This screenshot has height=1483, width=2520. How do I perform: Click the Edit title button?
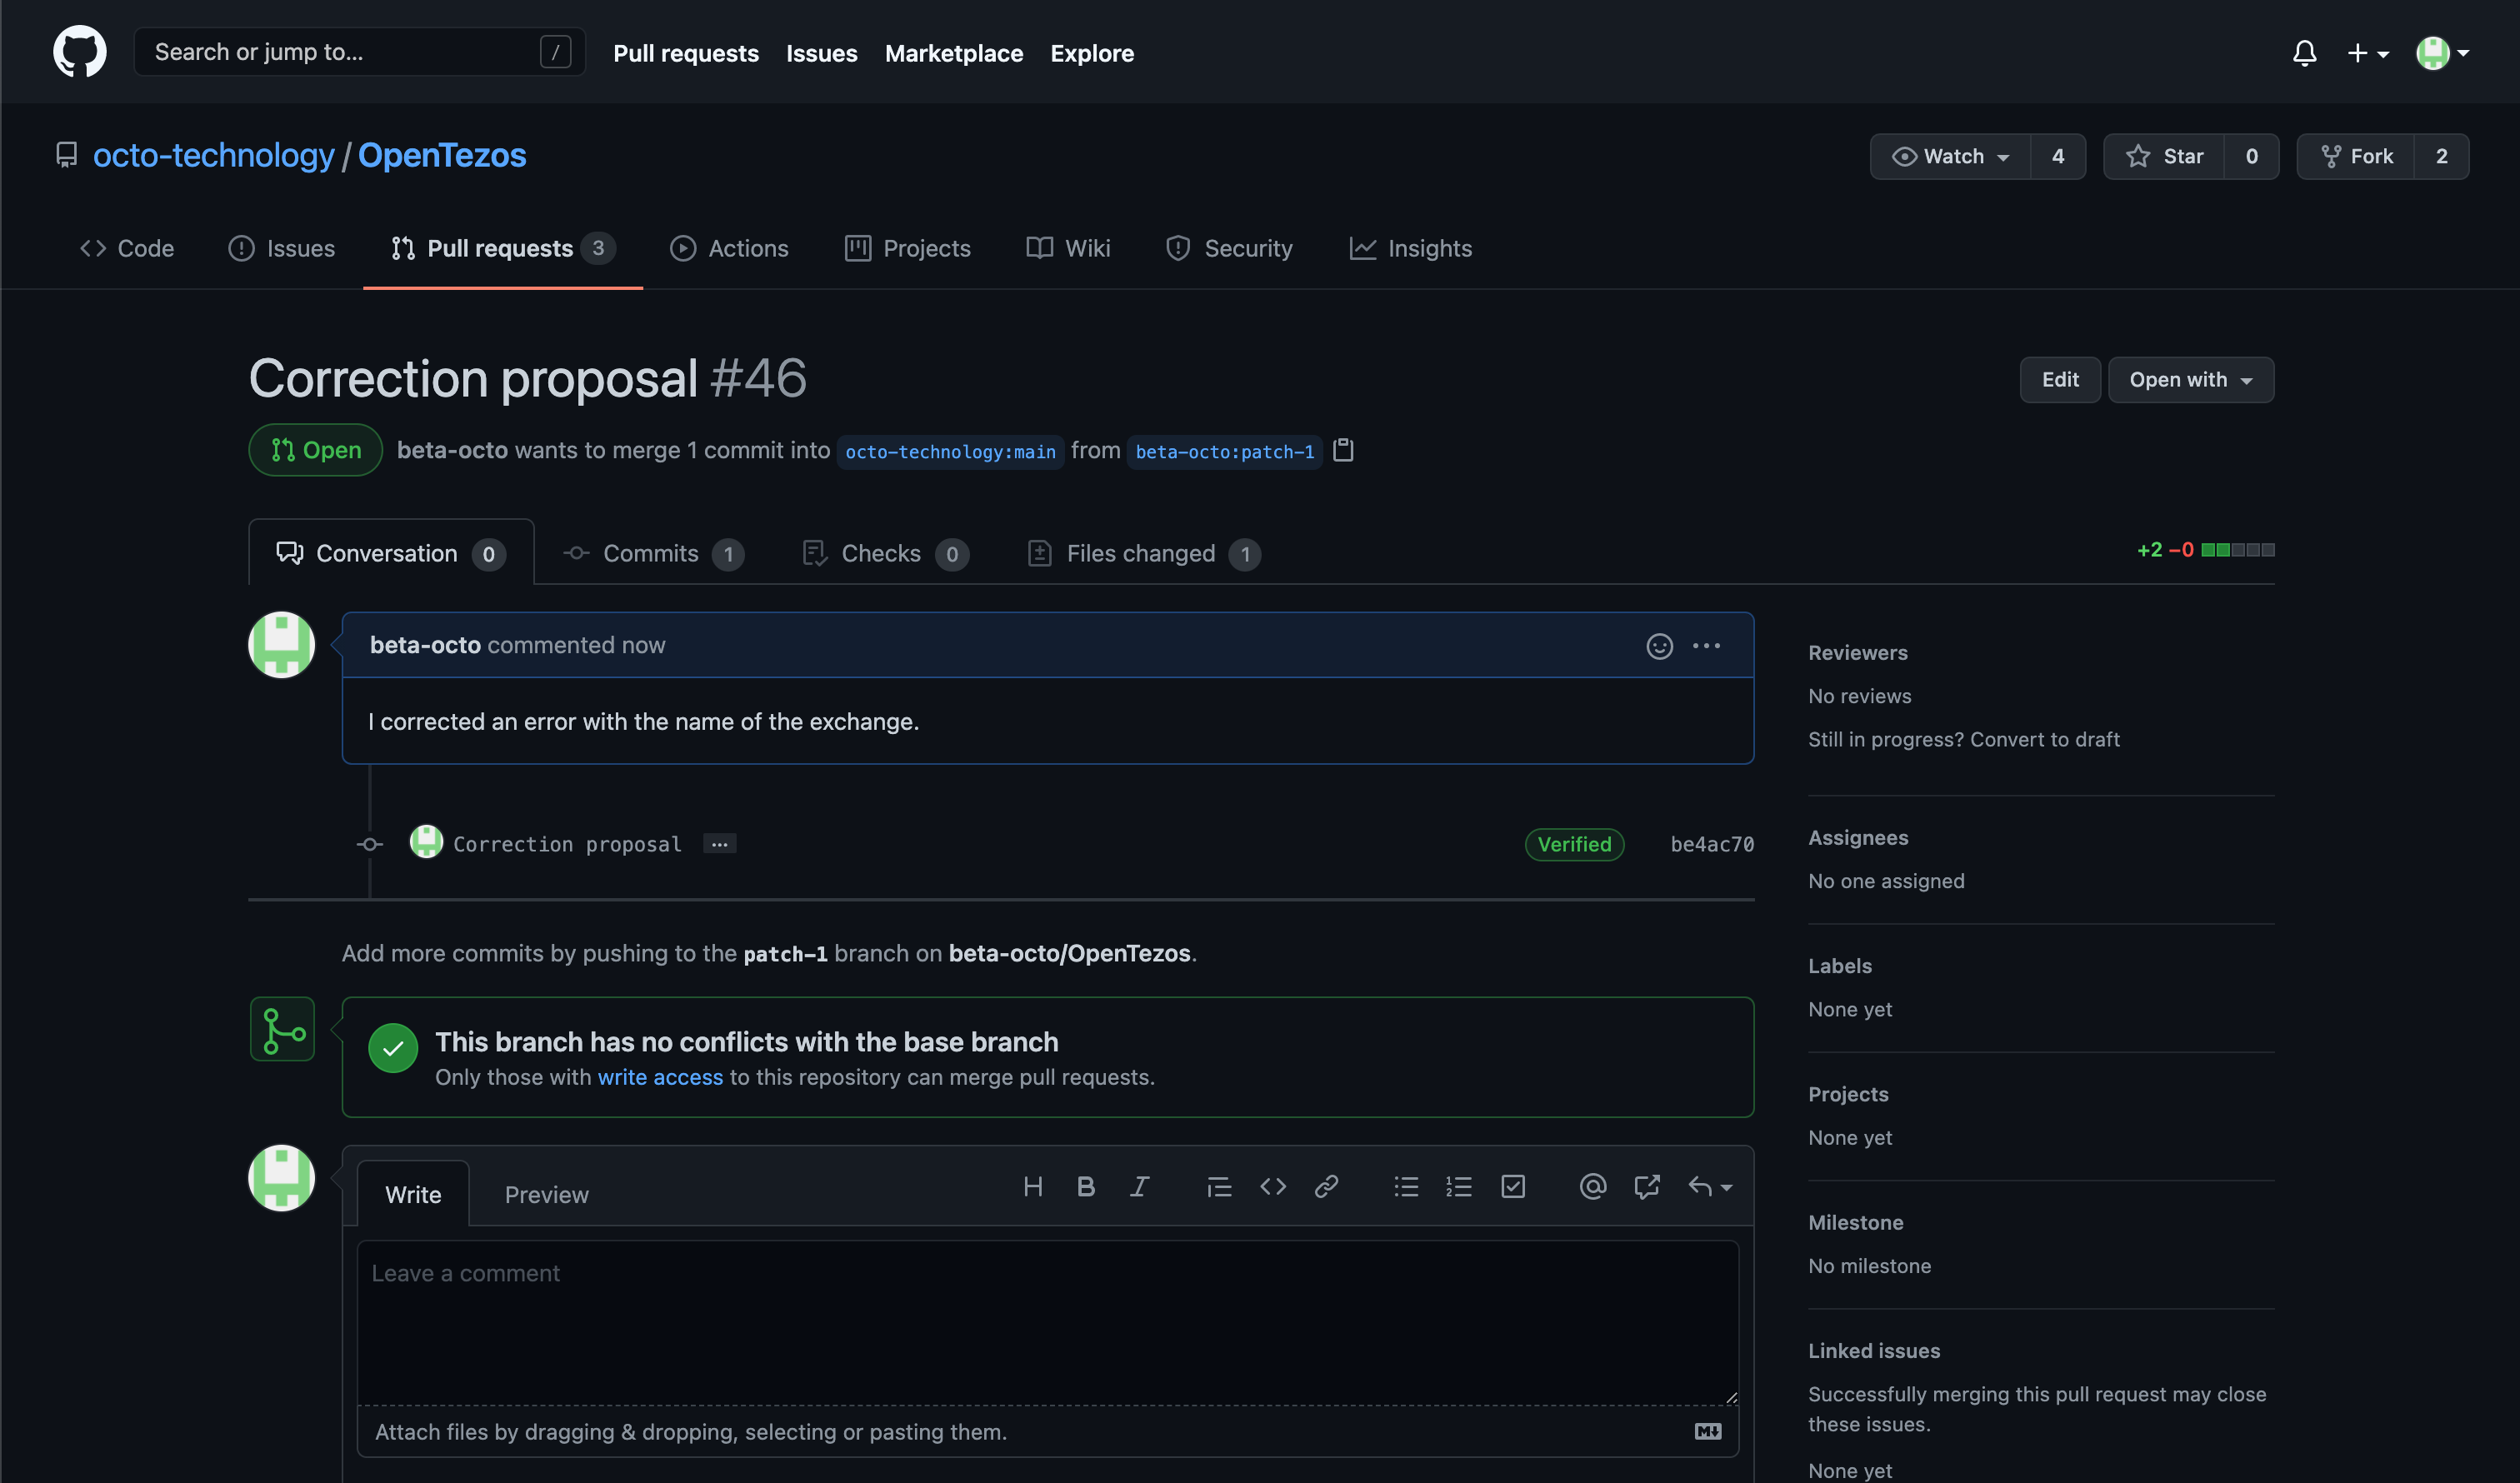(x=2059, y=380)
